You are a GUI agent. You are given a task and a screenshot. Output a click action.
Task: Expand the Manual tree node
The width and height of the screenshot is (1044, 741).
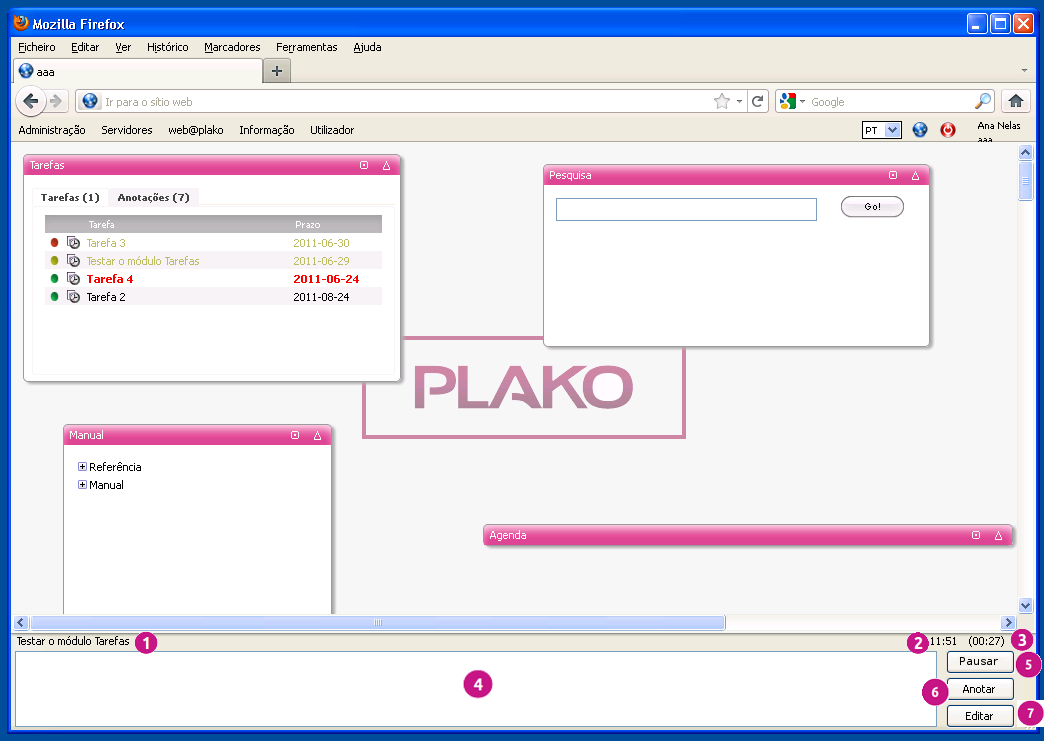(82, 485)
